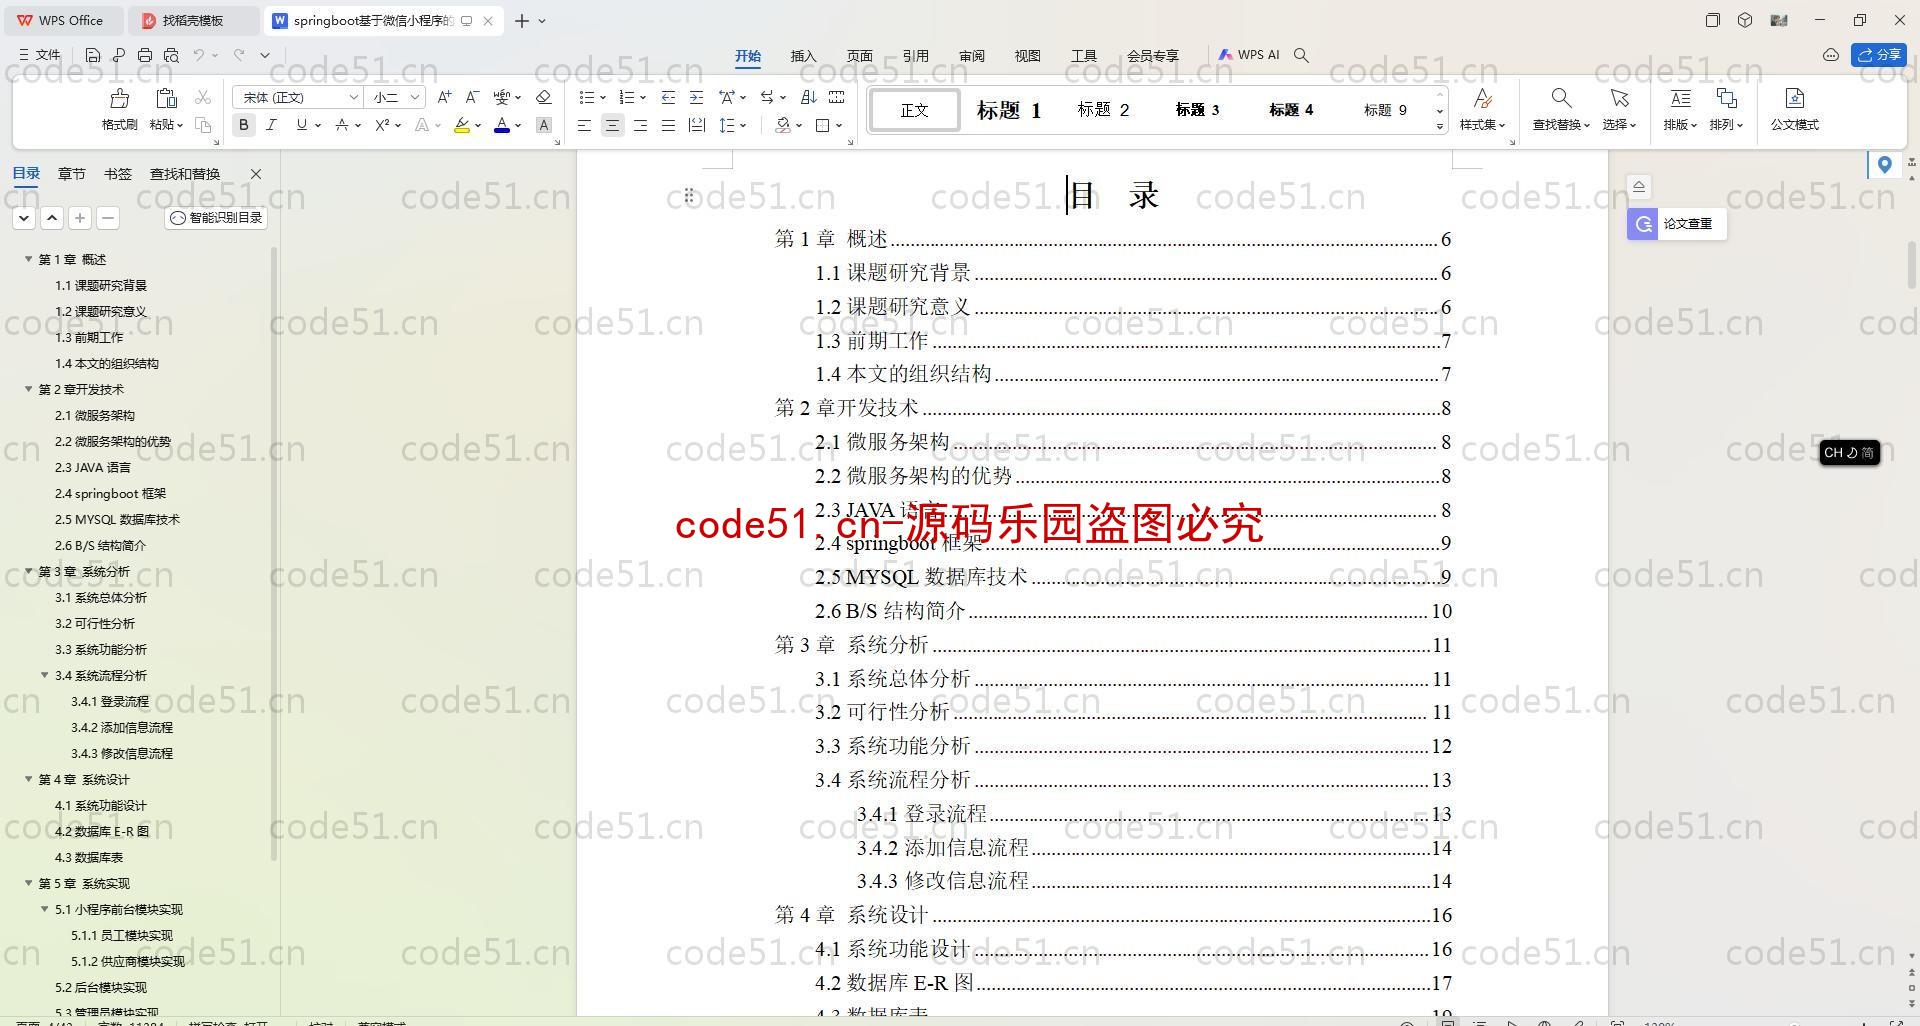Click the Copy icon below scissors
Viewport: 1920px width, 1026px height.
(x=203, y=125)
